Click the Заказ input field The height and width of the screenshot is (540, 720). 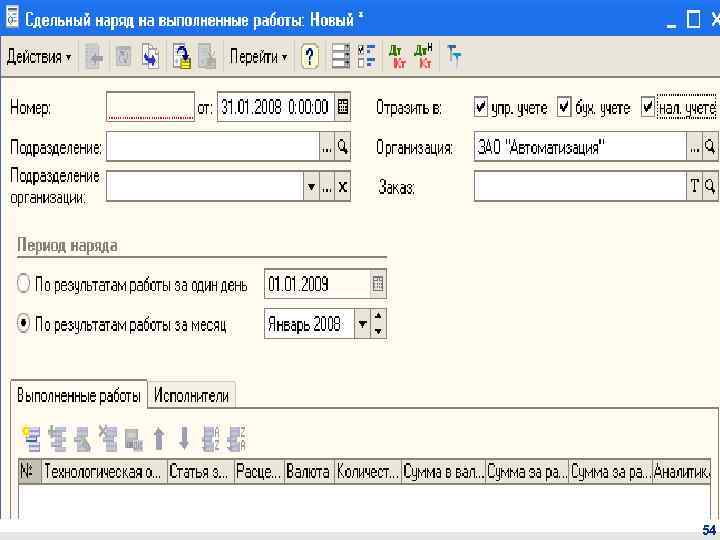[x=580, y=187]
